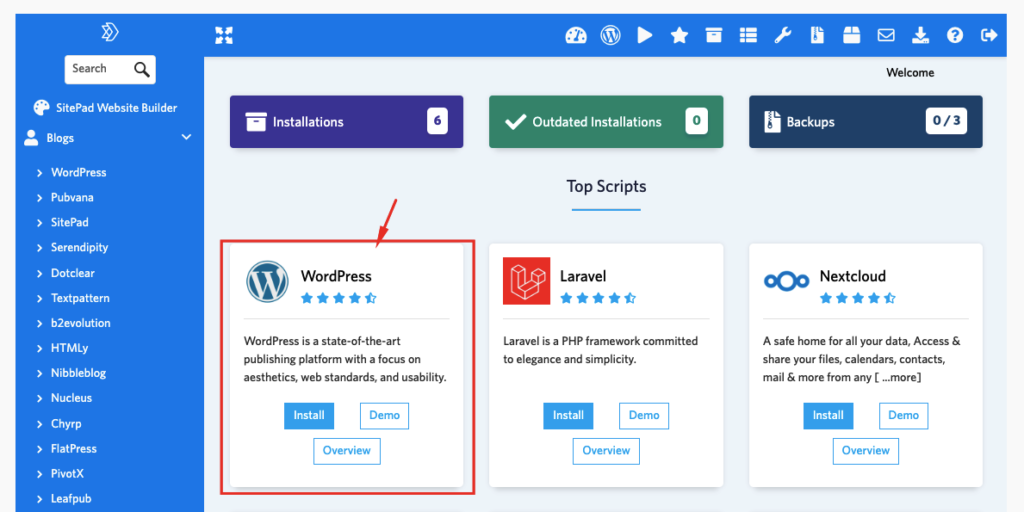Select Nucleus in the sidebar

click(x=71, y=398)
